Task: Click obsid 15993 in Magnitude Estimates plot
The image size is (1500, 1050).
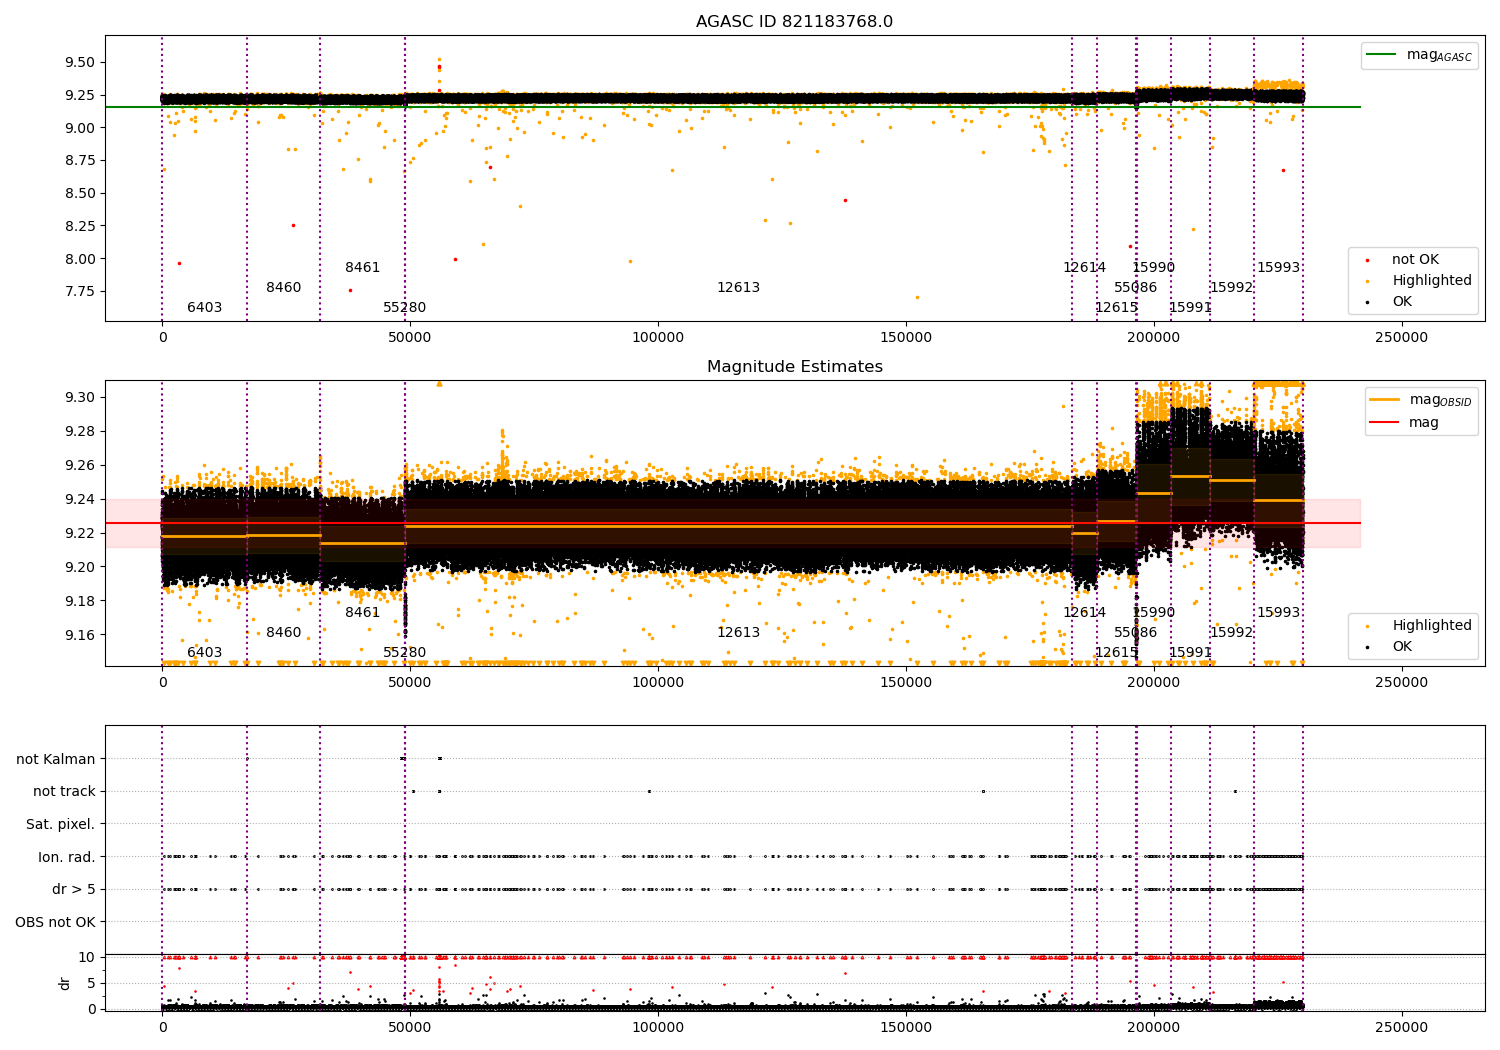Action: (x=1279, y=613)
